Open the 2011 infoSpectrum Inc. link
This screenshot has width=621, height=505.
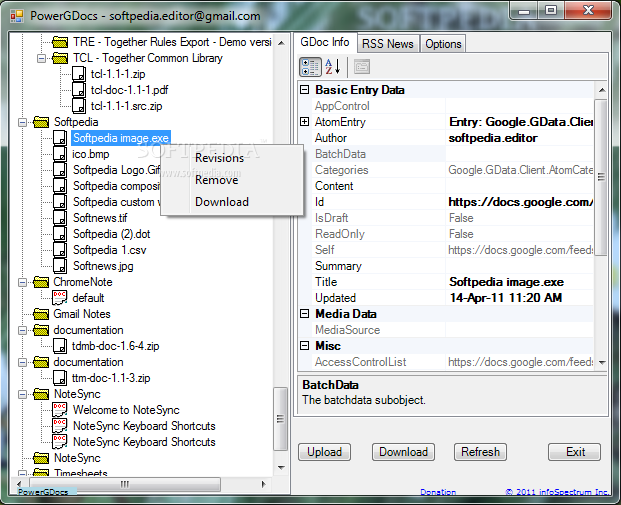point(557,492)
